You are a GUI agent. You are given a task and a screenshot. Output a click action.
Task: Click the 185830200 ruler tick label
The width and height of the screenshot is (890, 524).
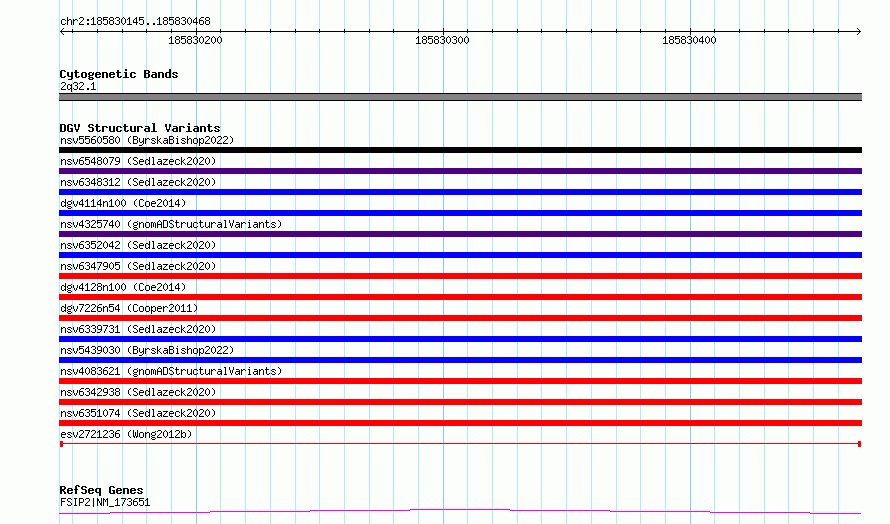click(195, 40)
